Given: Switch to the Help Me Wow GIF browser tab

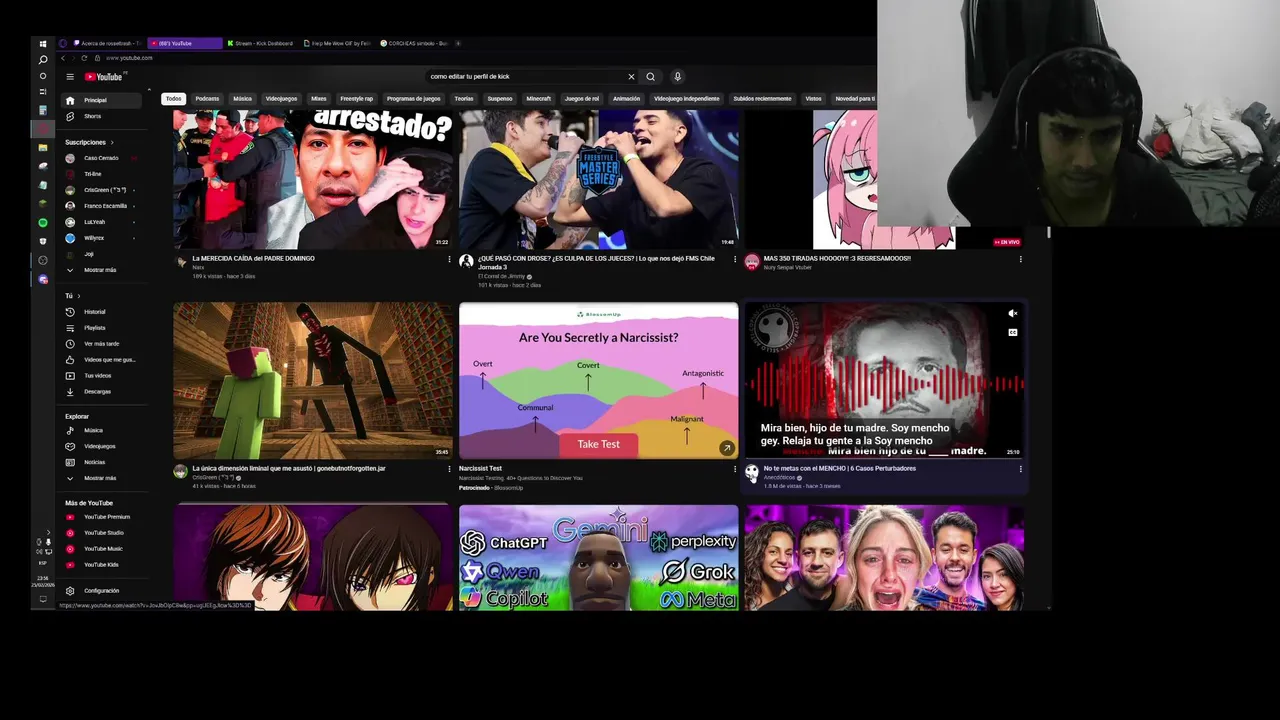Looking at the screenshot, I should [337, 44].
